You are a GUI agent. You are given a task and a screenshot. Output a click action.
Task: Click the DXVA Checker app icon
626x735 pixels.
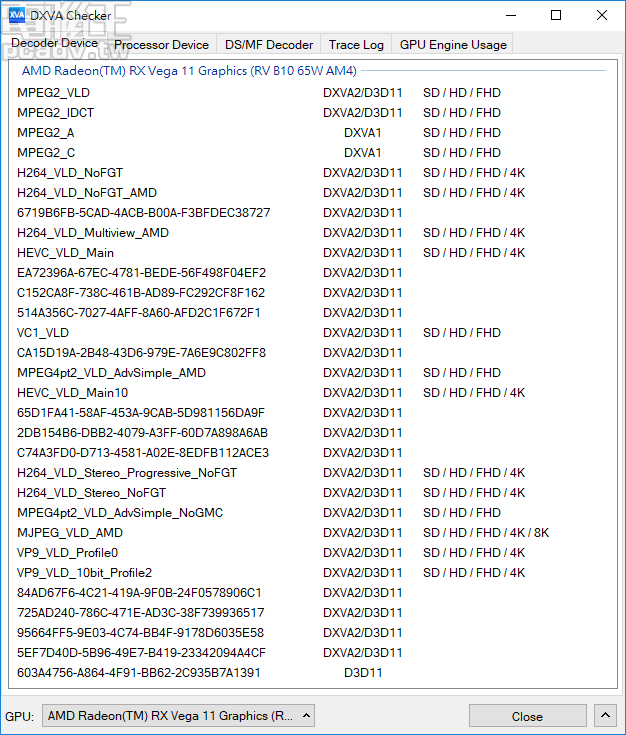click(16, 15)
